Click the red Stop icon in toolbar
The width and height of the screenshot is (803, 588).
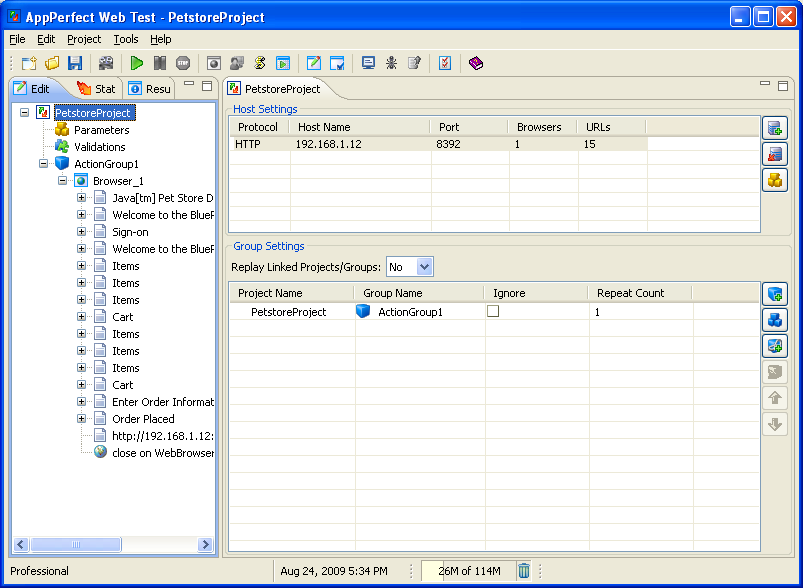click(x=183, y=63)
